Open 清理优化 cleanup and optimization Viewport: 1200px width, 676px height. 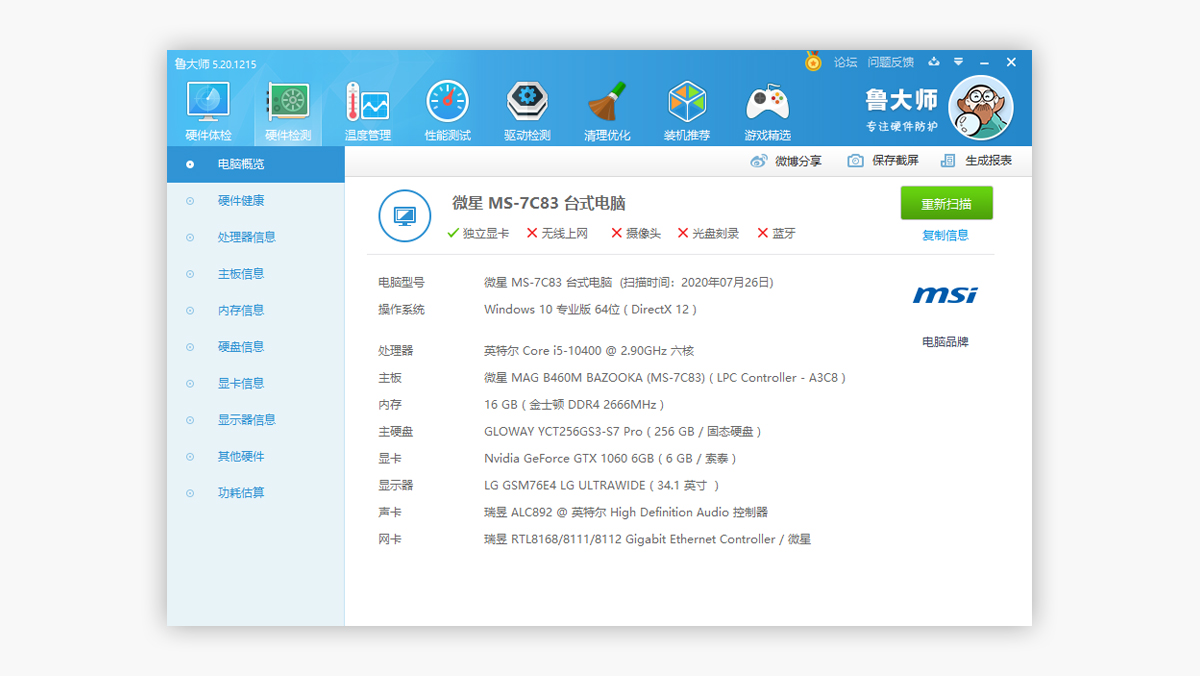pyautogui.click(x=607, y=111)
